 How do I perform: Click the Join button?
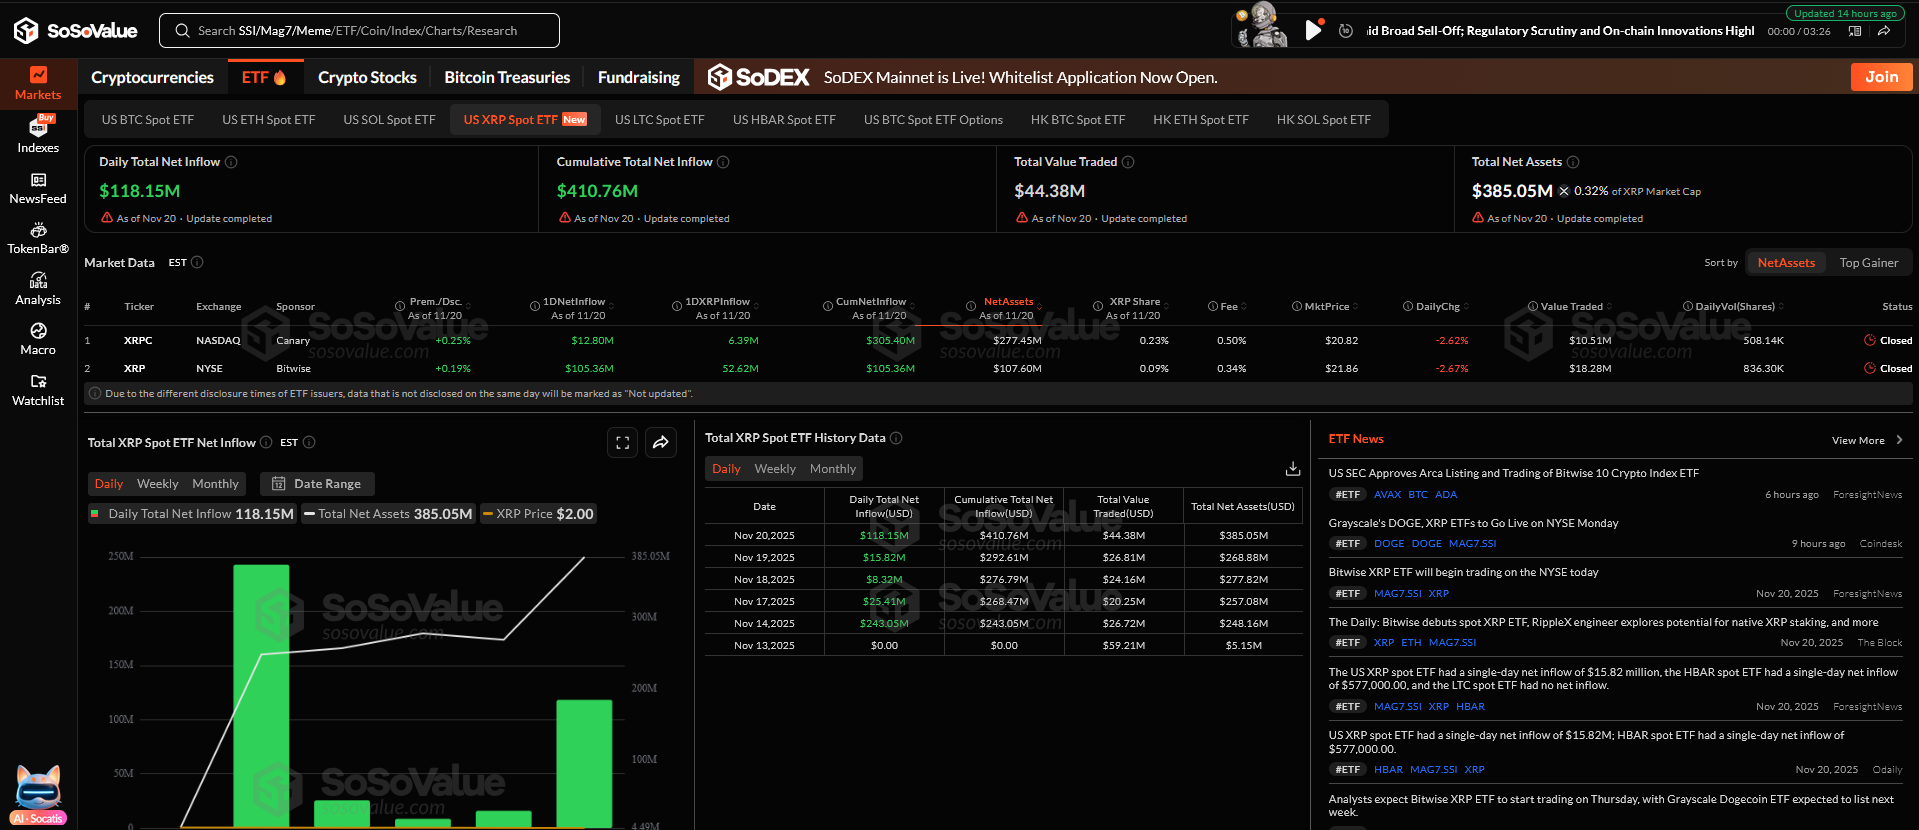coord(1881,77)
